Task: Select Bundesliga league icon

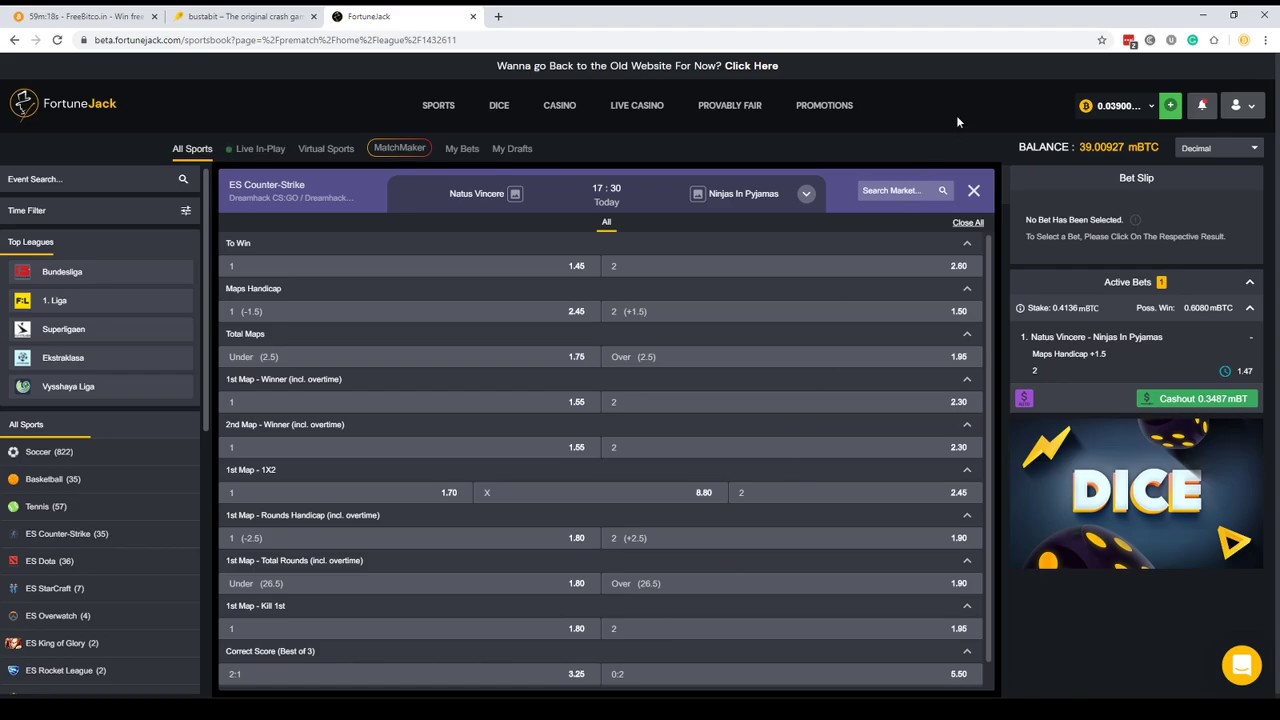Action: tap(23, 272)
